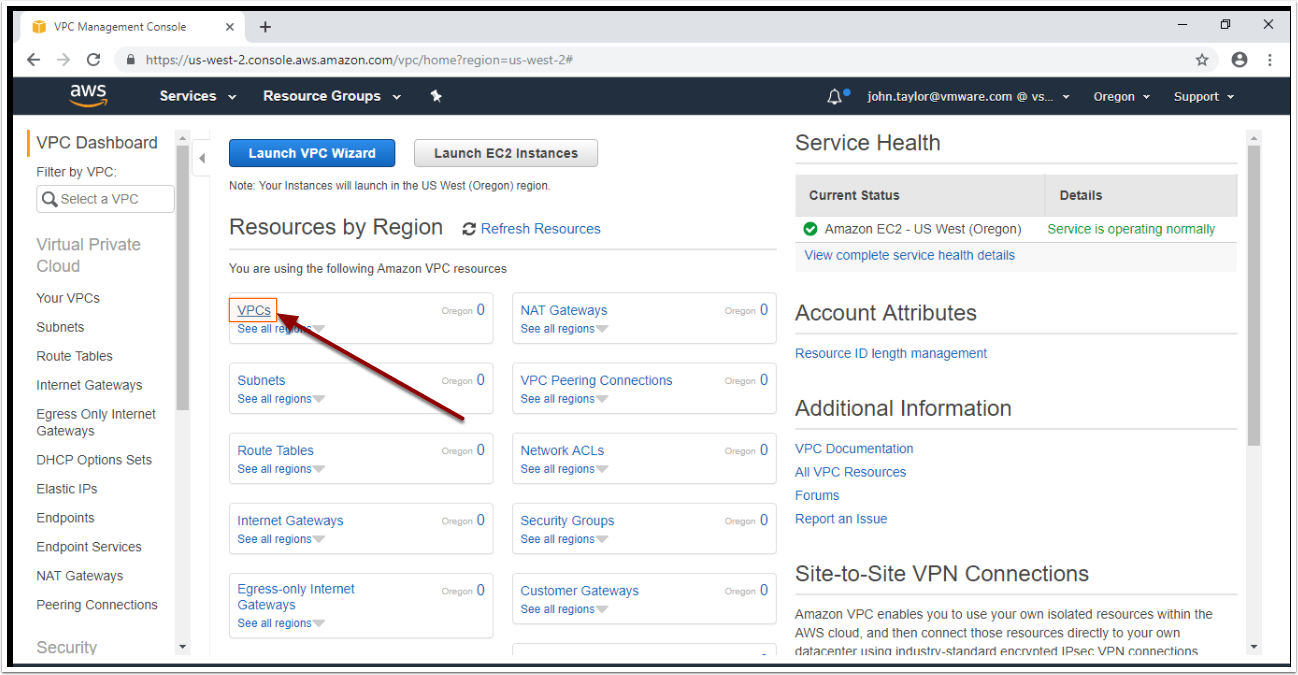Click the pin shortcut icon in navbar
1298x675 pixels.
(x=436, y=96)
